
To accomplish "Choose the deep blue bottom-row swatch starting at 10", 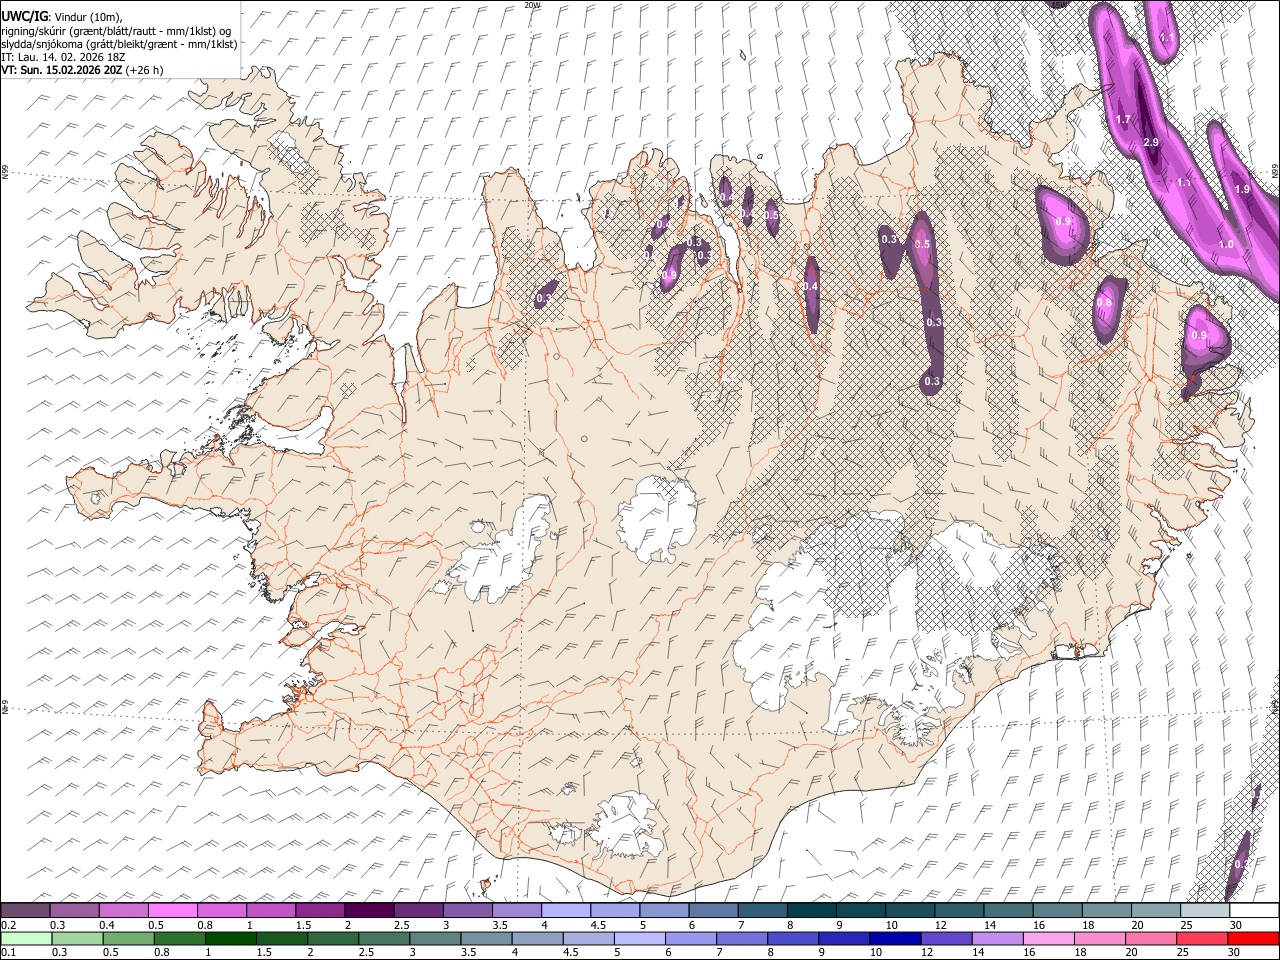I will coord(894,938).
